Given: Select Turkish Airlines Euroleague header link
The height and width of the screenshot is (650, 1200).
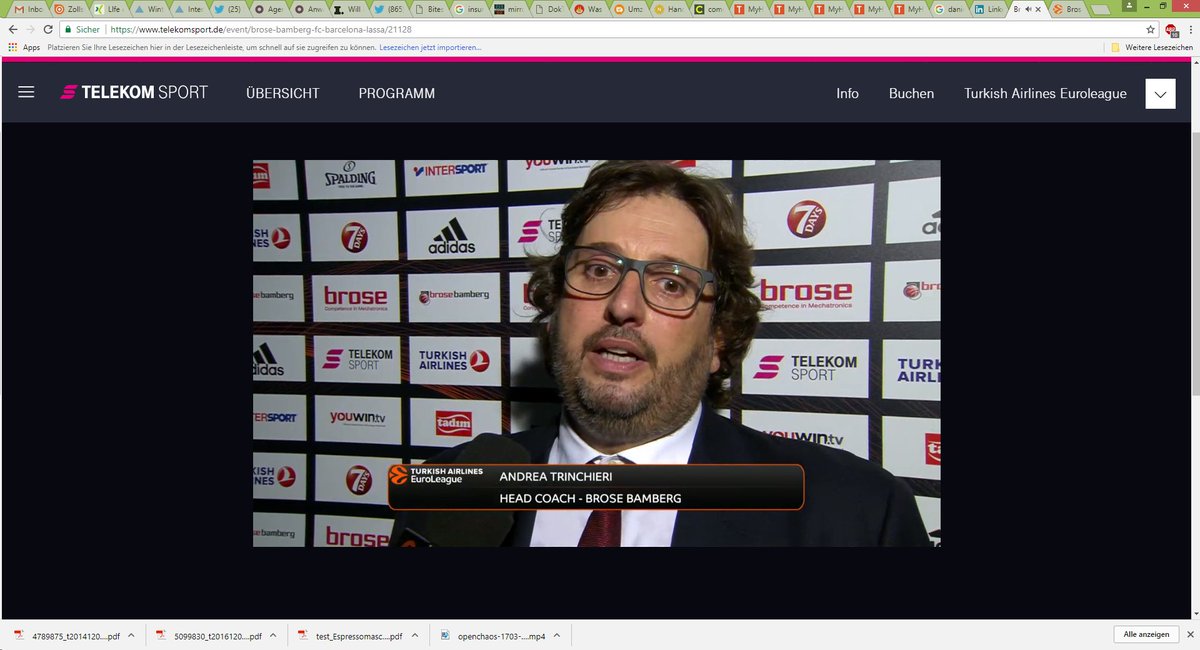Looking at the screenshot, I should (x=1045, y=93).
